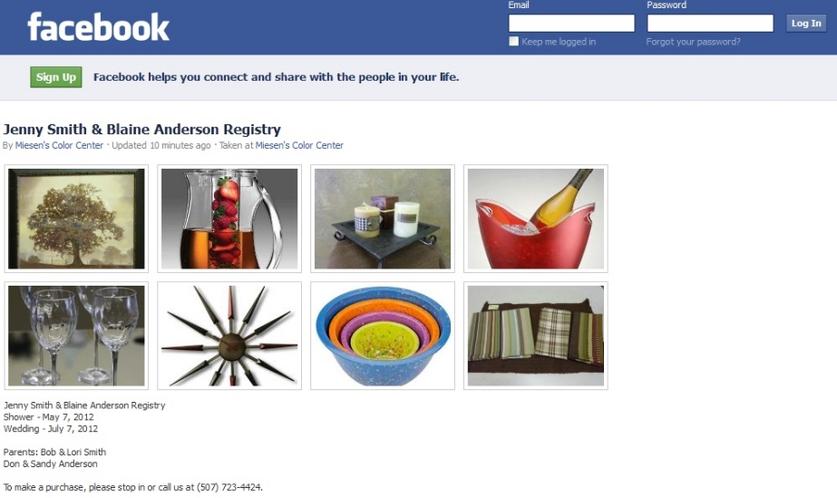Click the Email input field

tap(571, 23)
